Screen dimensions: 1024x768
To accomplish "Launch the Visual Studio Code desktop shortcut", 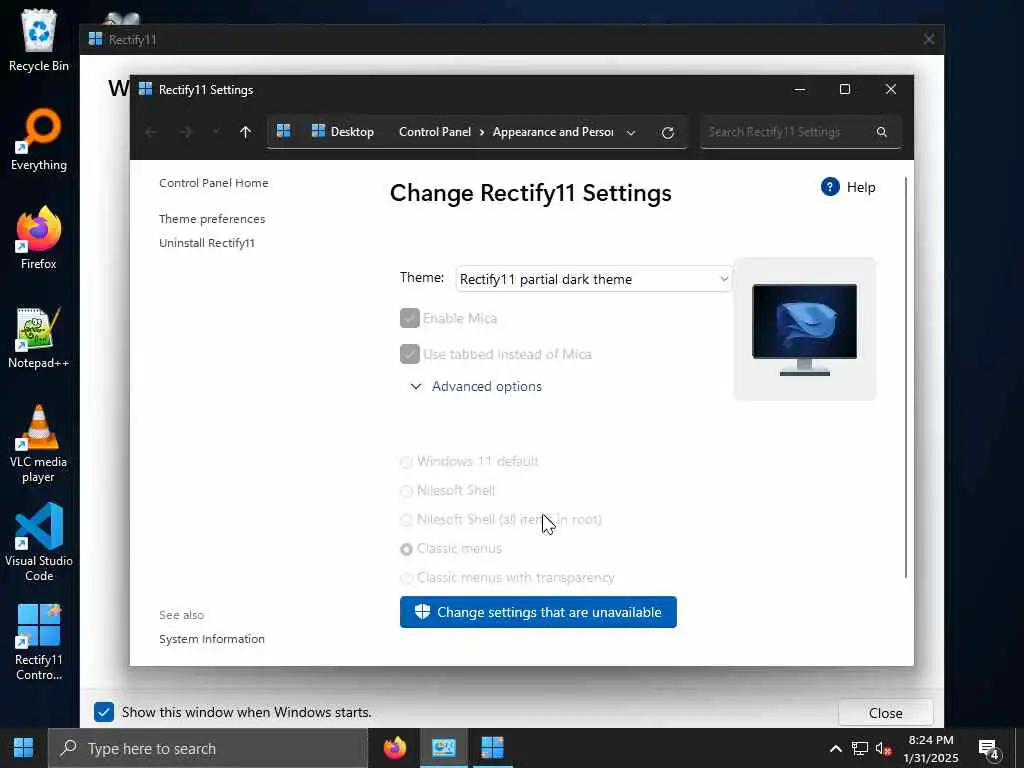I will point(39,542).
